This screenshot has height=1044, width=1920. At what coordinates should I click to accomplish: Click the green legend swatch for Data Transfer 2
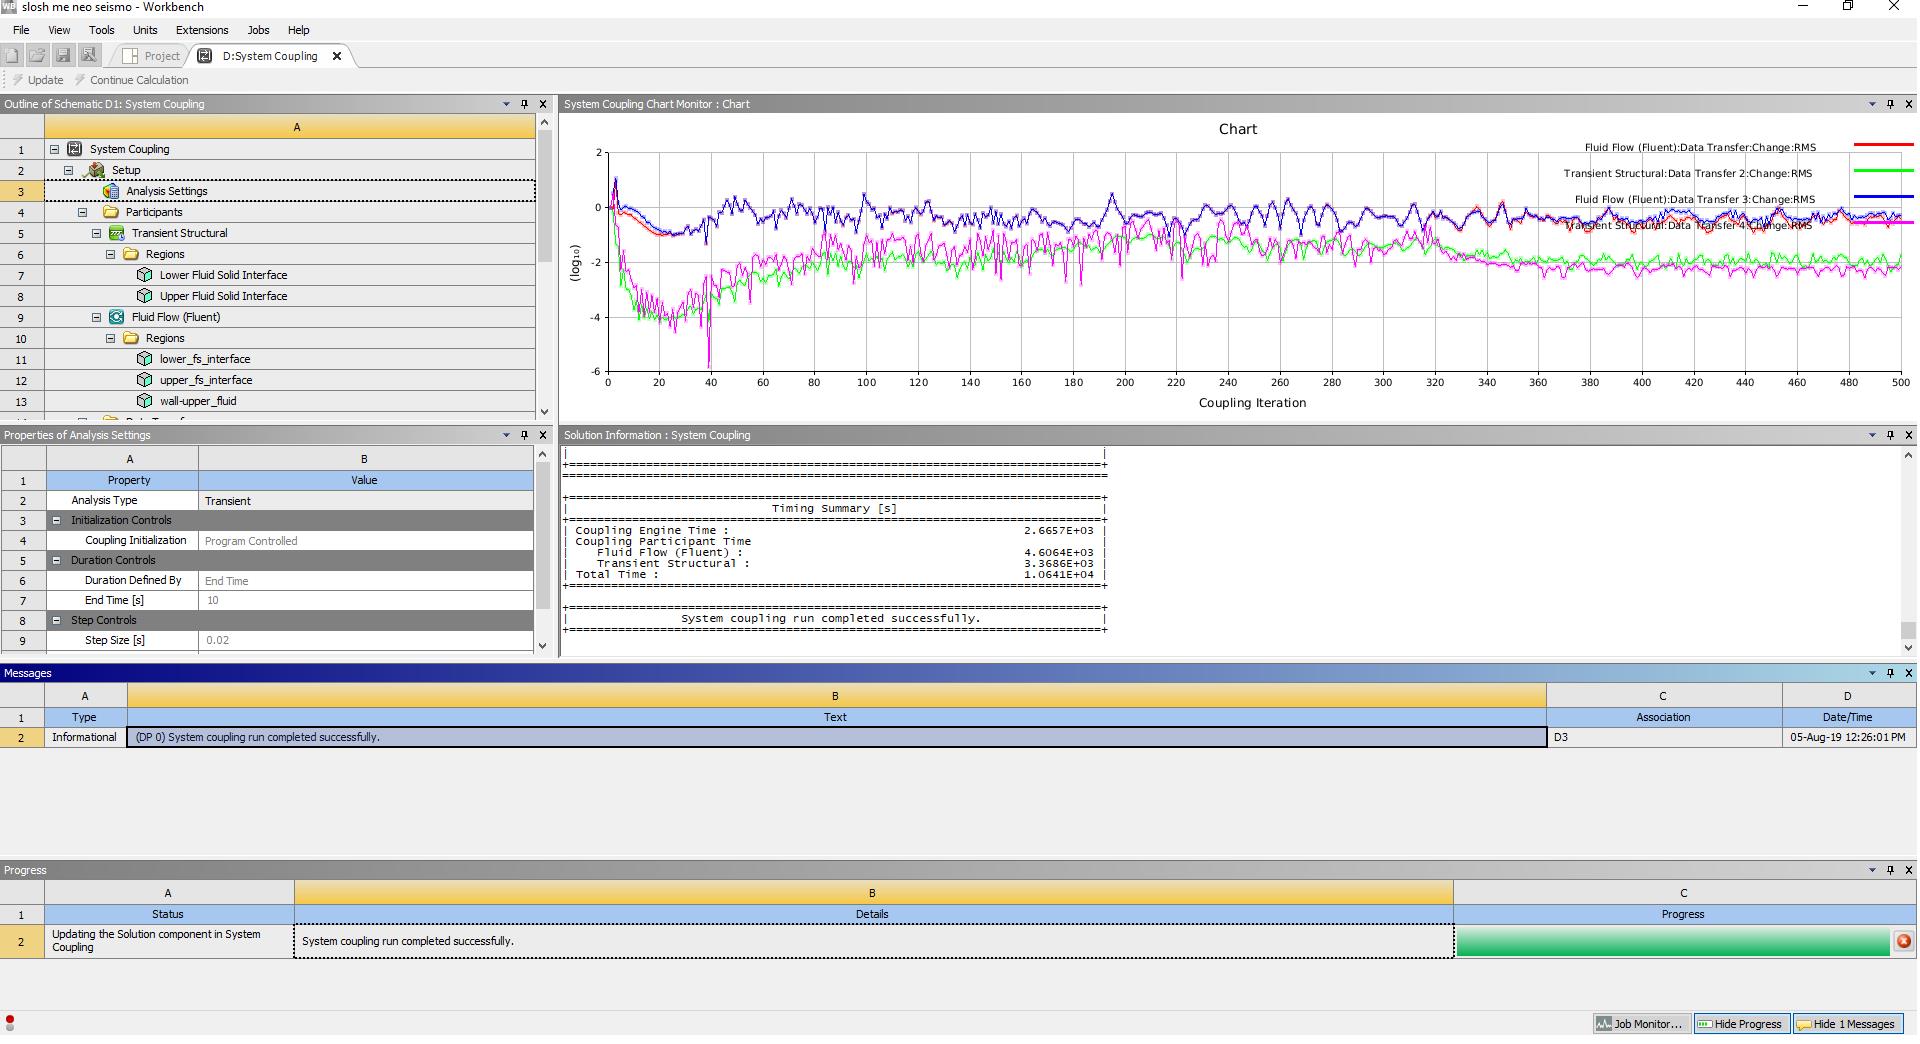click(x=1883, y=172)
